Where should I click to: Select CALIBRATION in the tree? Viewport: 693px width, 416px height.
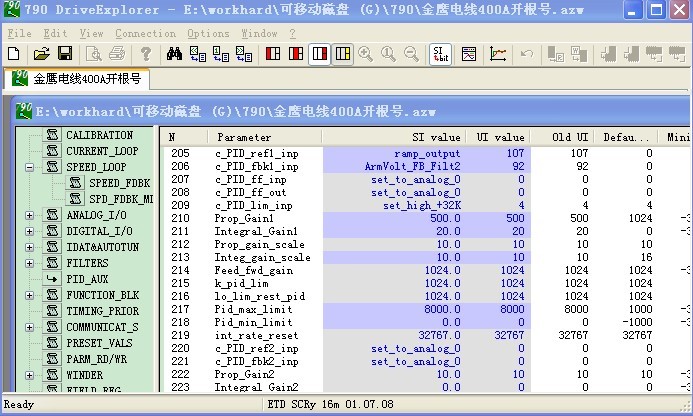[99, 135]
